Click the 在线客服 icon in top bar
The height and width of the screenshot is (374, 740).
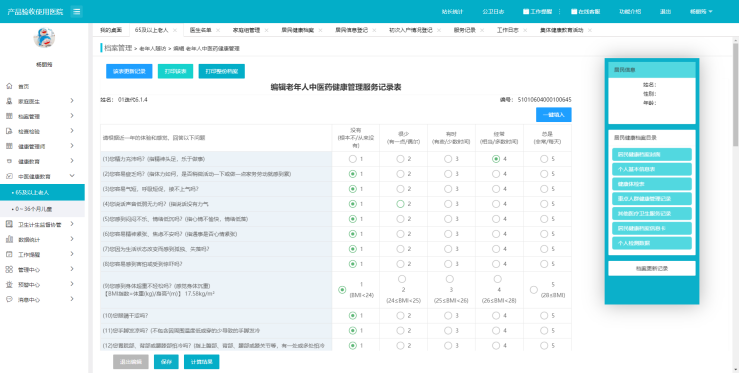574,12
